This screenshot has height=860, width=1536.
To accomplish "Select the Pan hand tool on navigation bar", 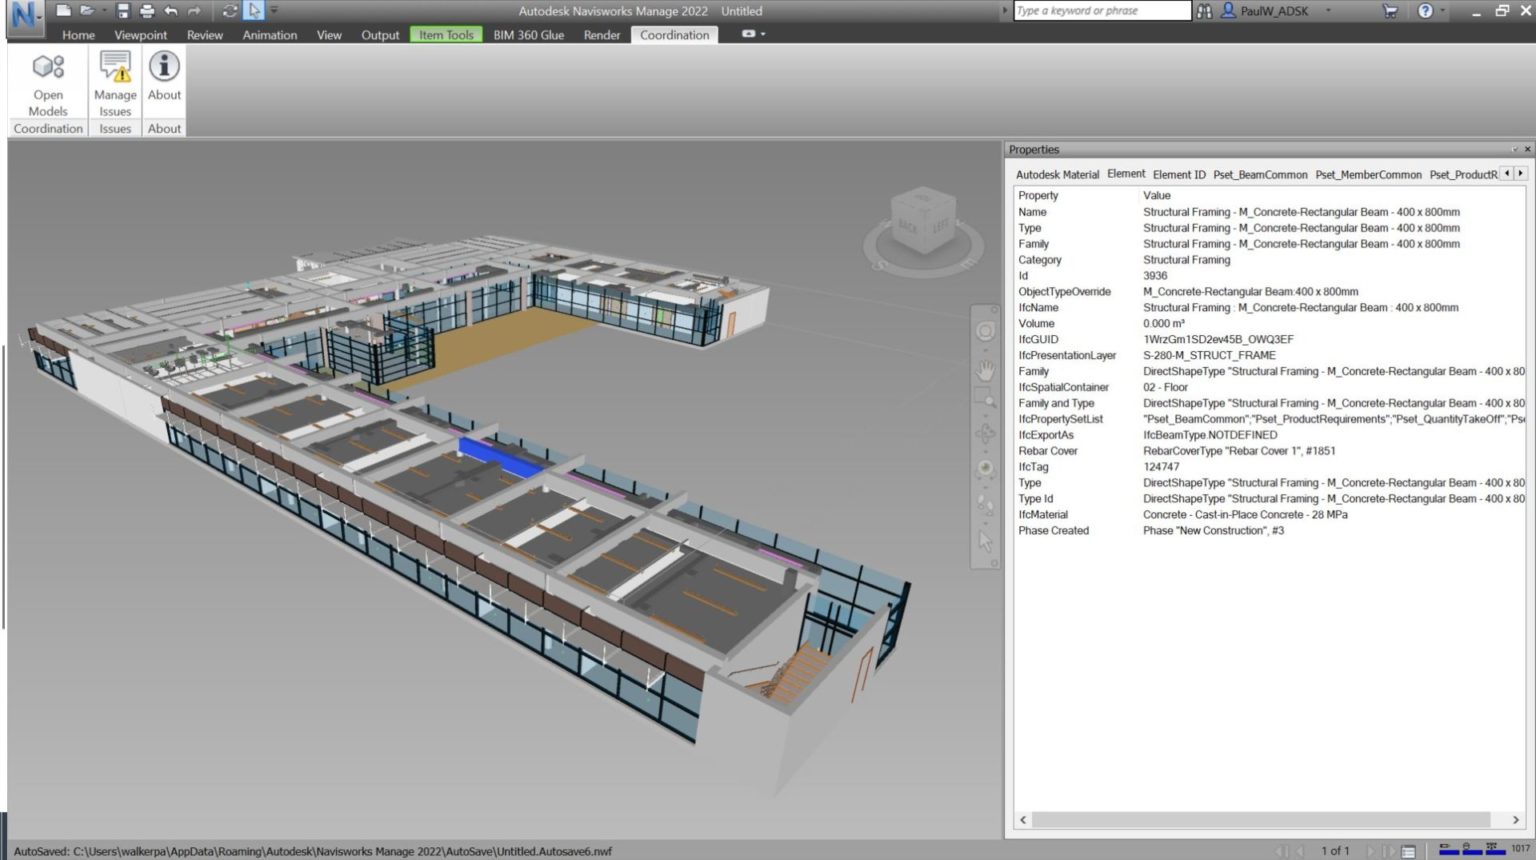I will [985, 370].
